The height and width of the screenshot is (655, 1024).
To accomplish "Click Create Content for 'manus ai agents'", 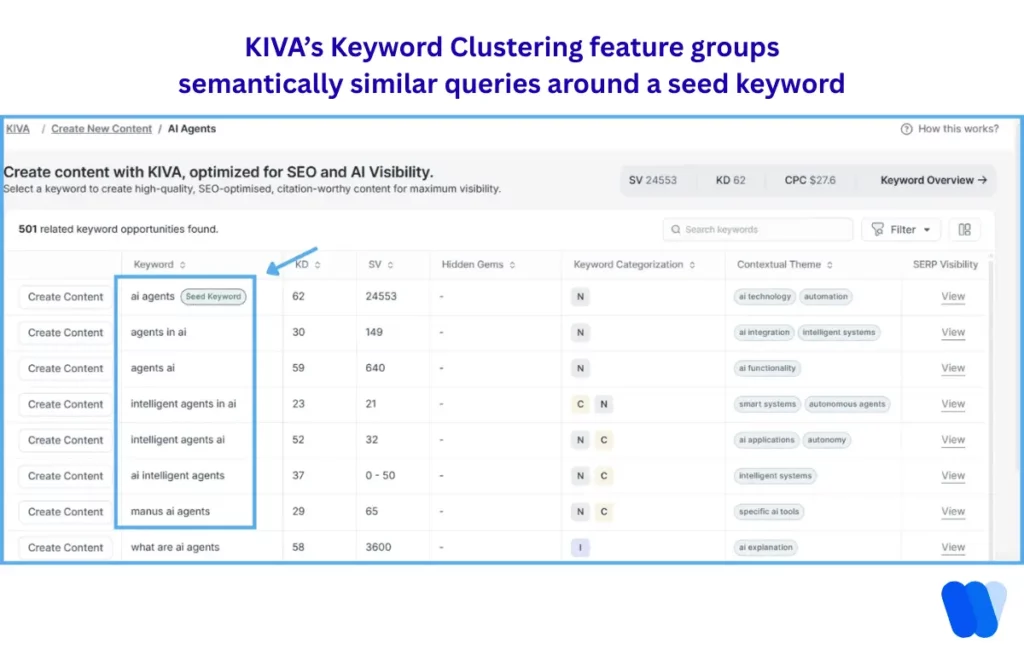I will pos(65,511).
